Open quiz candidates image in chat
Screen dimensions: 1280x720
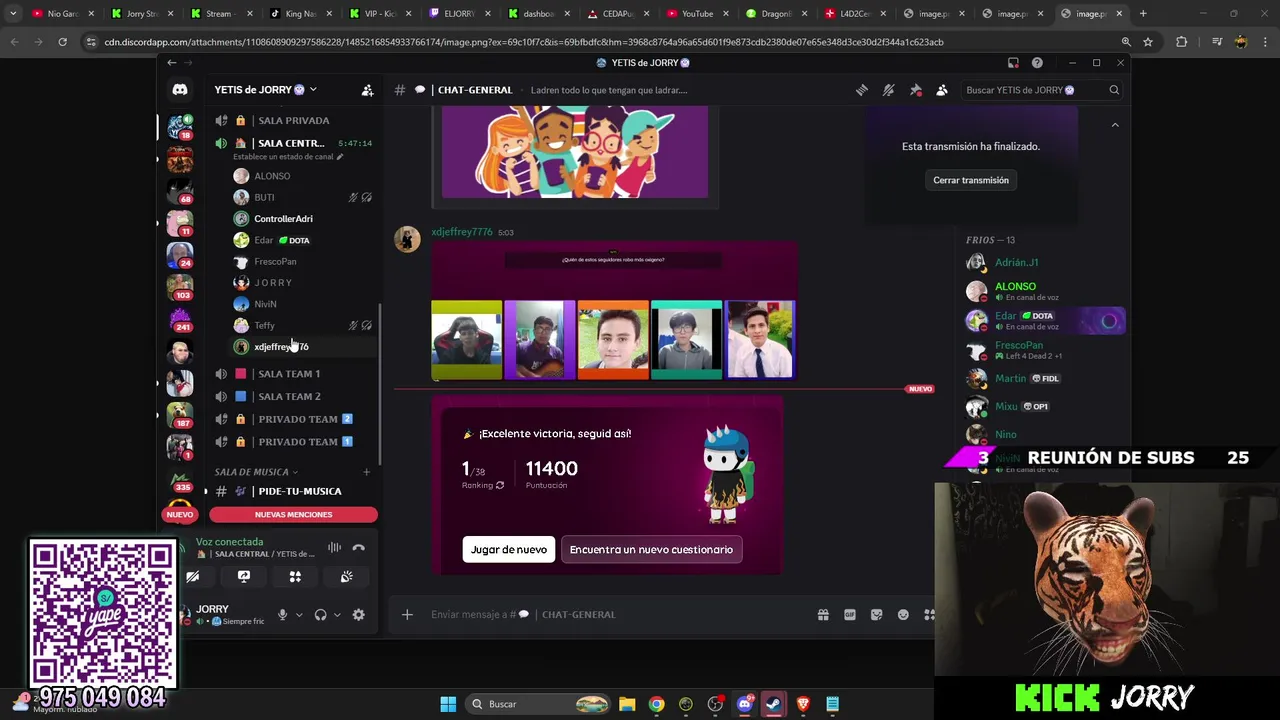coord(614,311)
